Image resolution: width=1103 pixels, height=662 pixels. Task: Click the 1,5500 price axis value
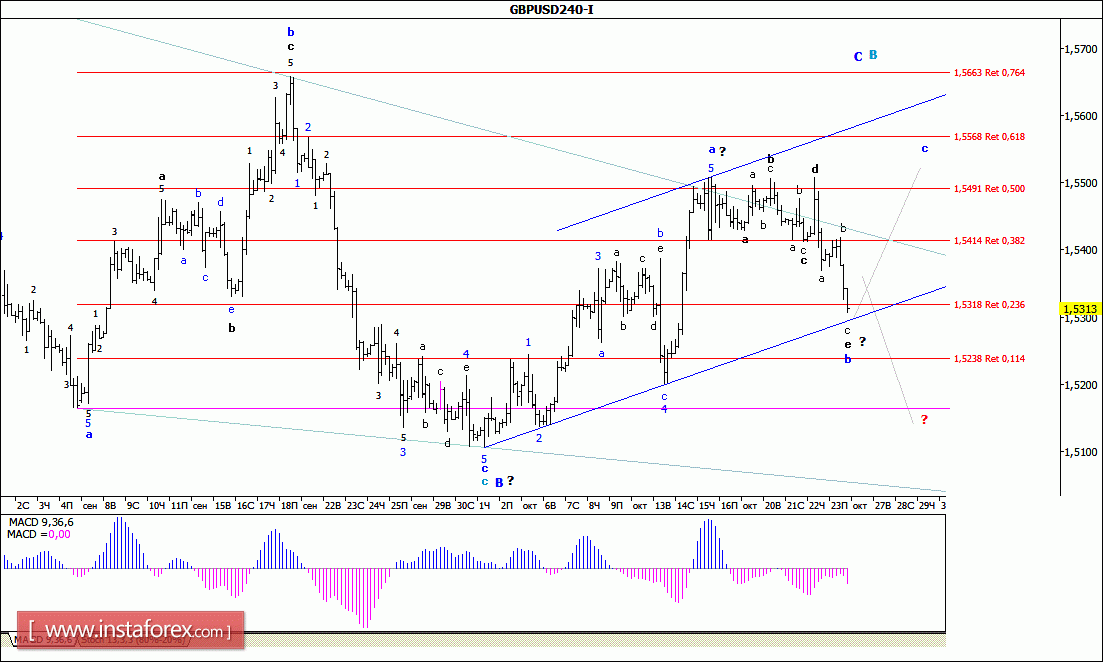1080,183
